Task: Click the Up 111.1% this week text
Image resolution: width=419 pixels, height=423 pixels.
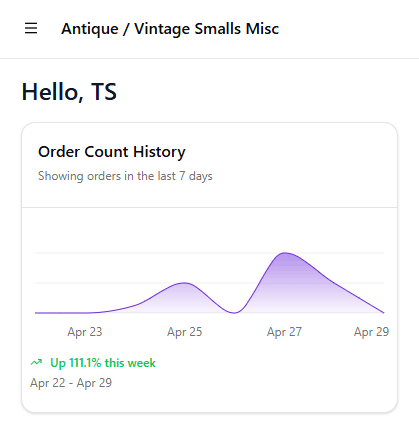Action: 103,363
